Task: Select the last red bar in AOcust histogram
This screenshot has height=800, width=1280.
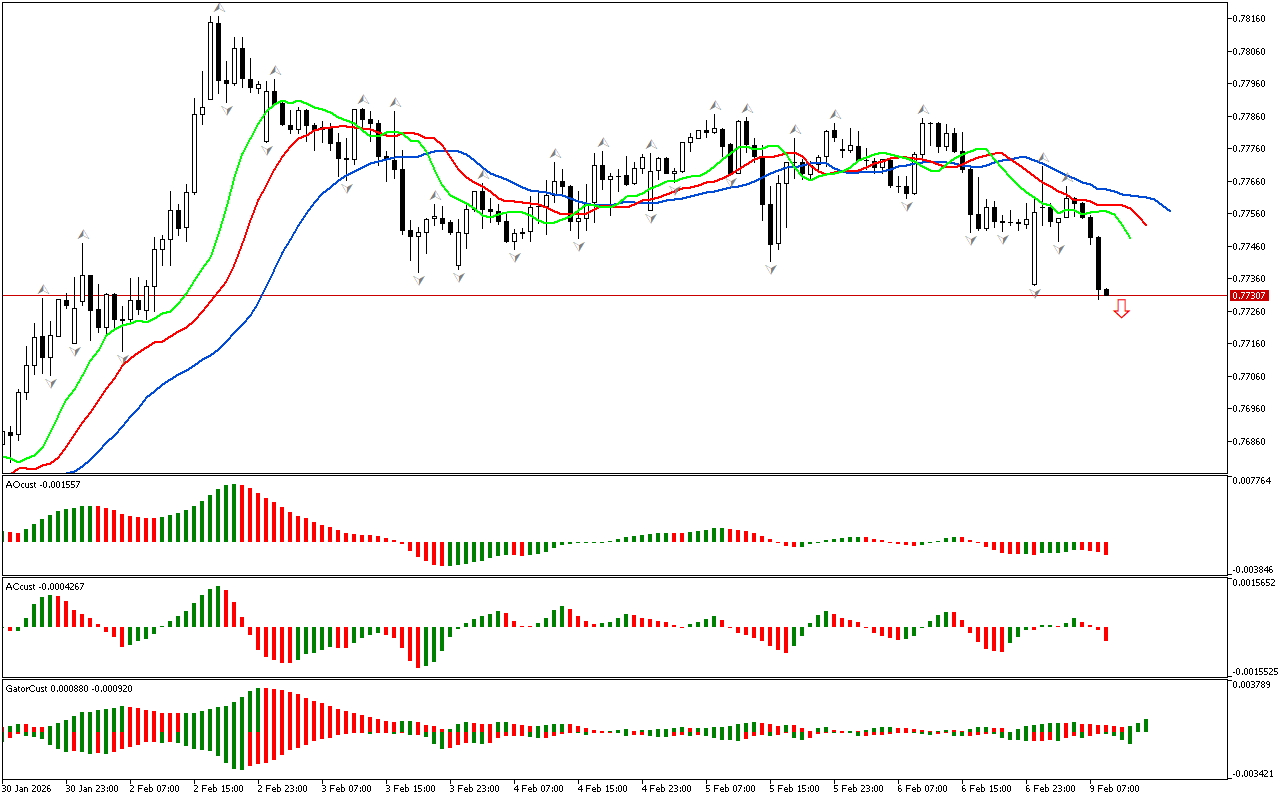Action: [x=1107, y=548]
